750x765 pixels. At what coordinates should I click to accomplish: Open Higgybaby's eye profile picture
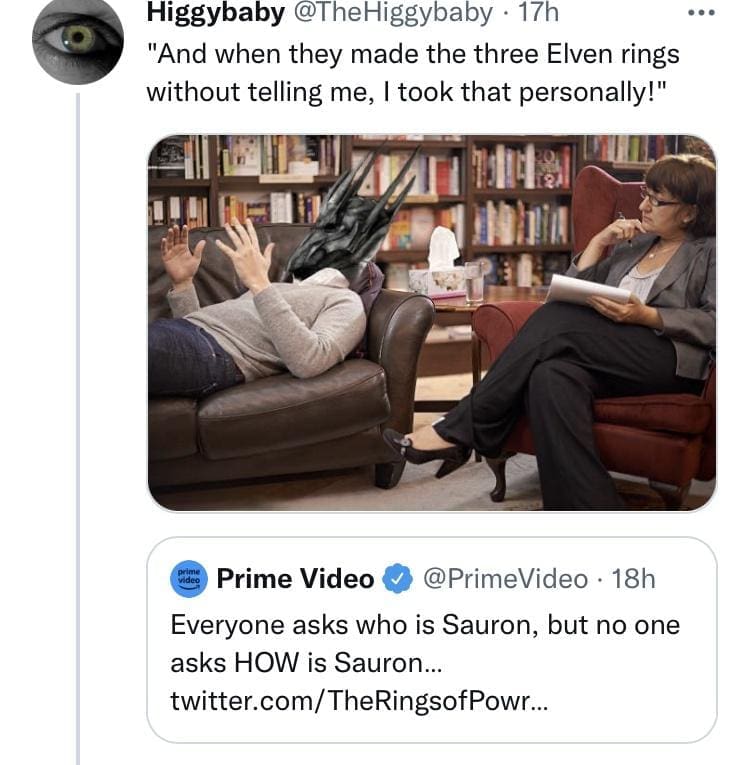click(78, 40)
